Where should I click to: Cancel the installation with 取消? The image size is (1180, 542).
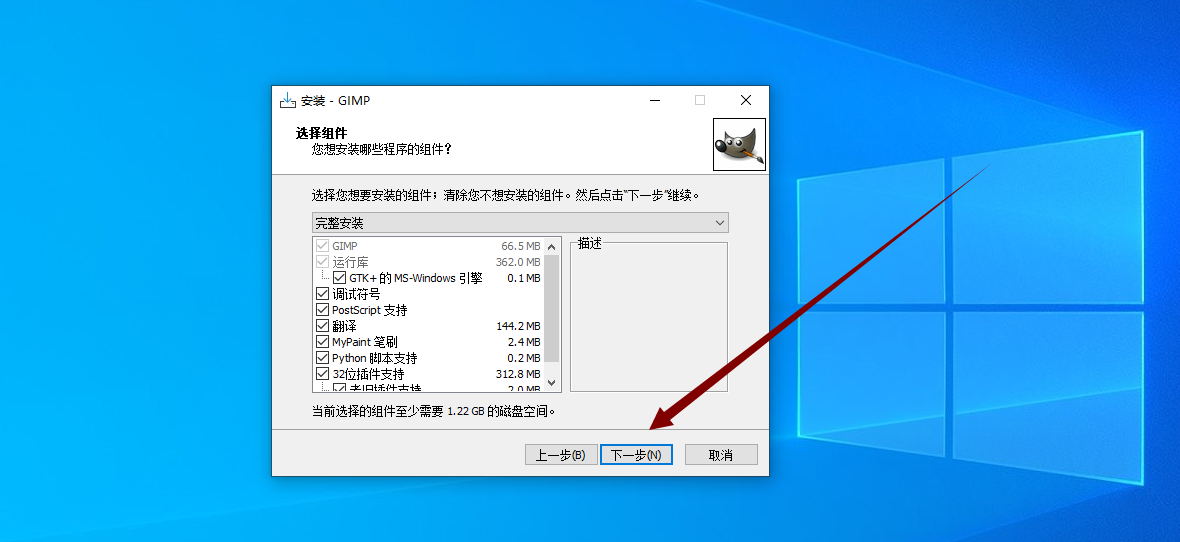[x=721, y=455]
